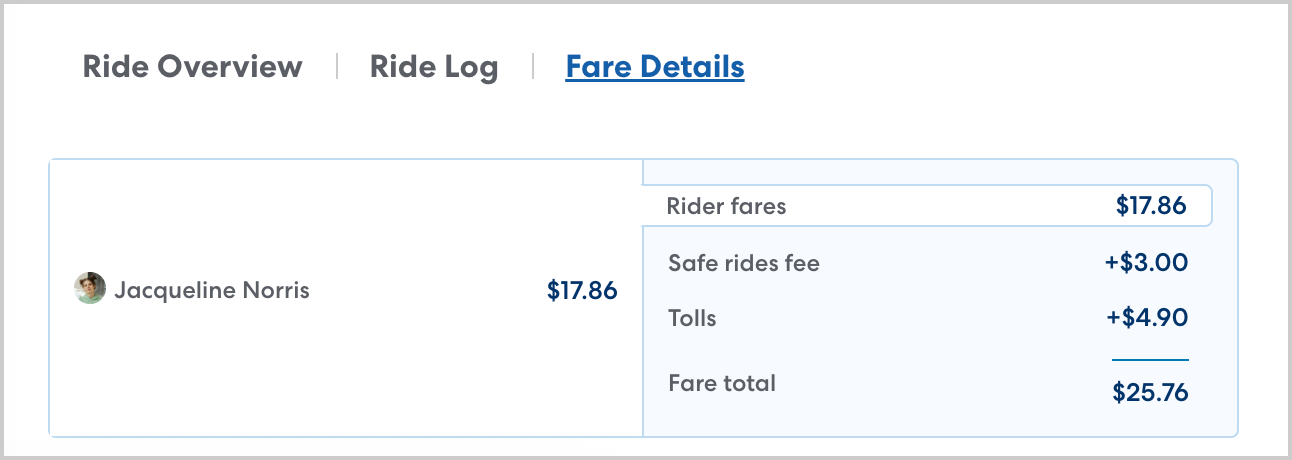
Task: Click the +$3.00 safe rides amount
Action: (x=1146, y=264)
